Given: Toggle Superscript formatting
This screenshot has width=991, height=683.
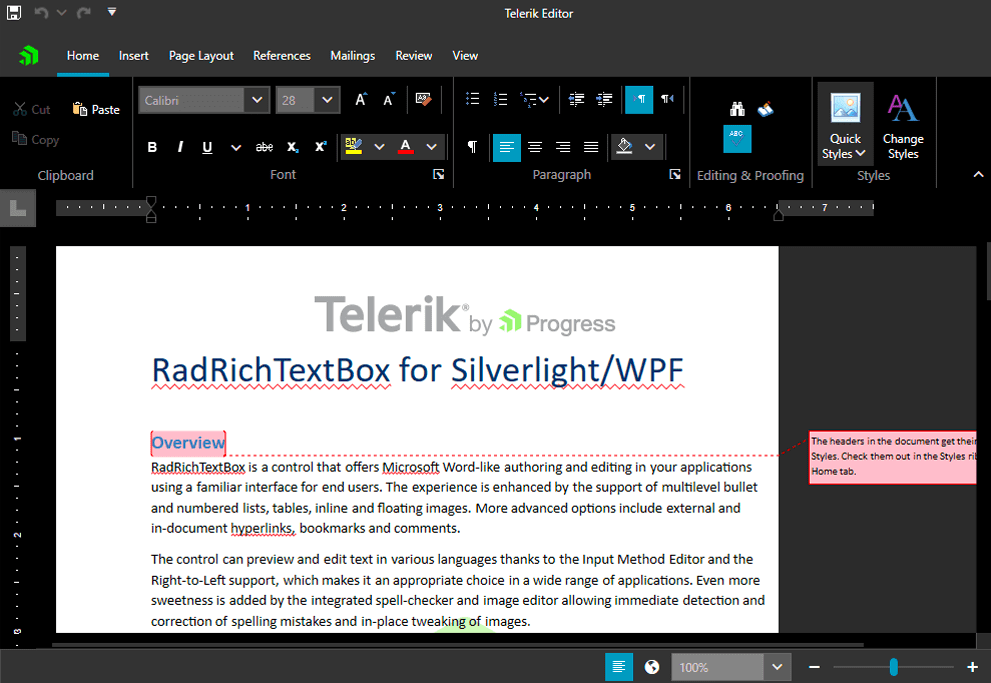Looking at the screenshot, I should pos(320,147).
